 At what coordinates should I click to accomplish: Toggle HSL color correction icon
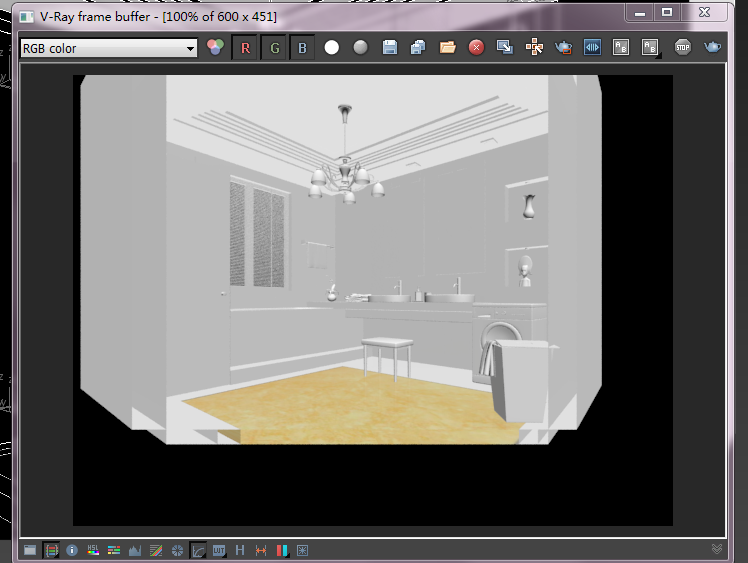click(93, 550)
